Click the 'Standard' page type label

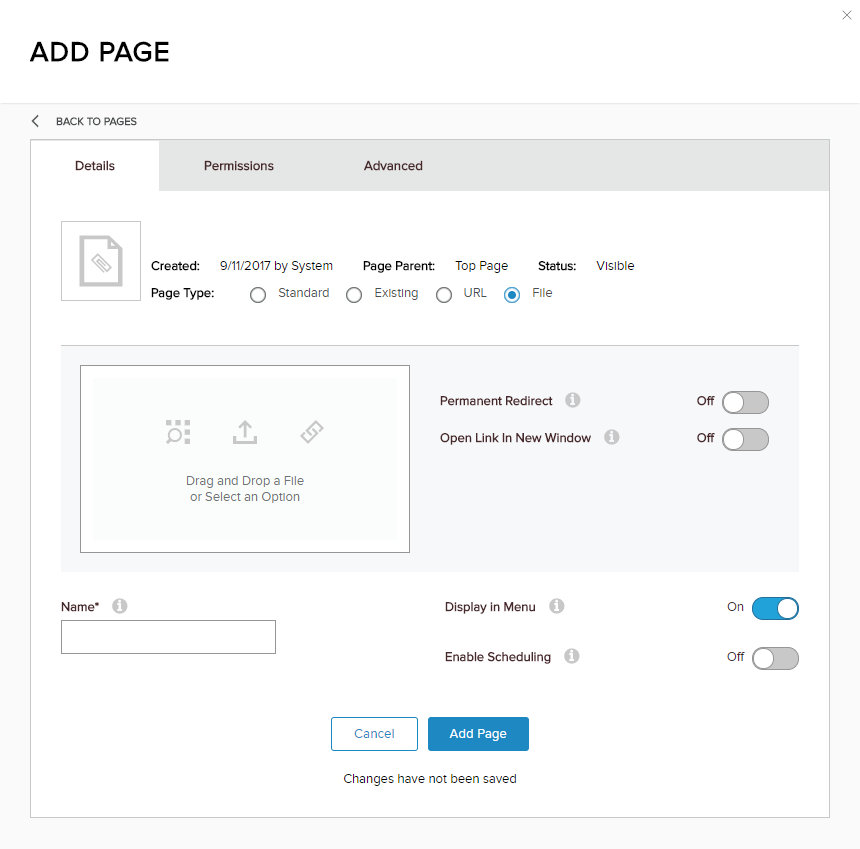(303, 293)
